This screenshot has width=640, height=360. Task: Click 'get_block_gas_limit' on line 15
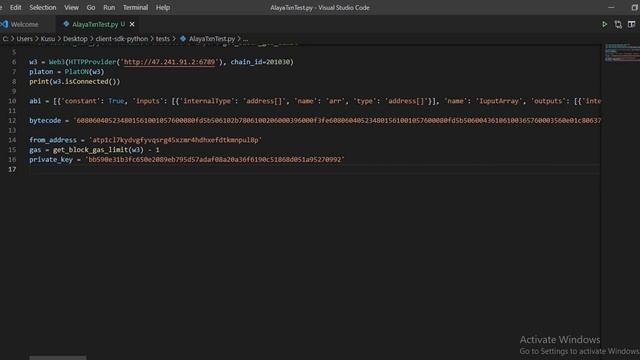[x=90, y=150]
